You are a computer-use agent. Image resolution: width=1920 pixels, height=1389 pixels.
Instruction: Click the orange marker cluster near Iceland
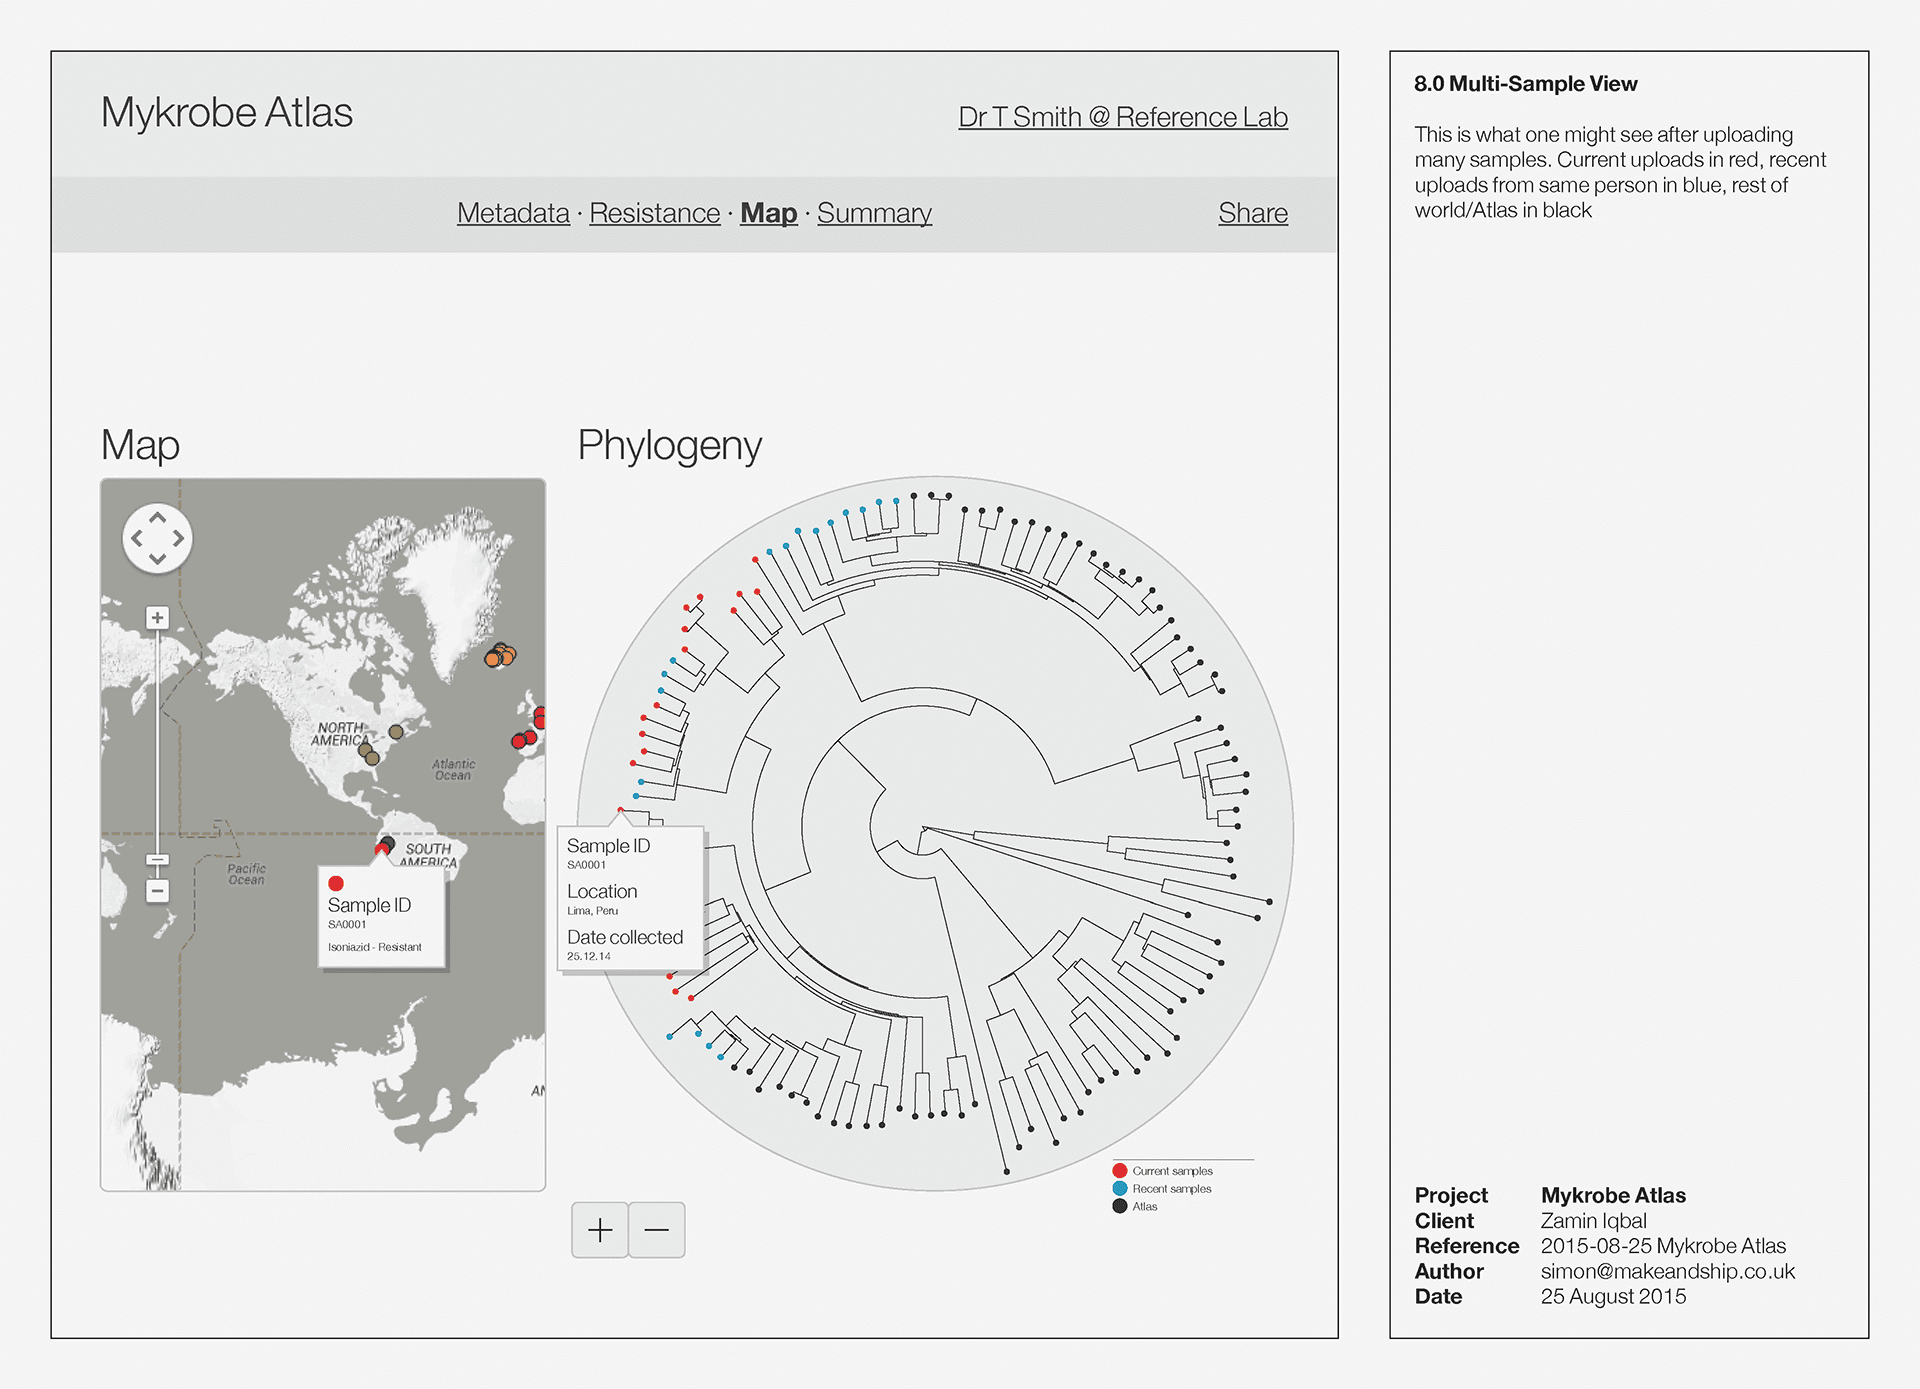click(500, 655)
